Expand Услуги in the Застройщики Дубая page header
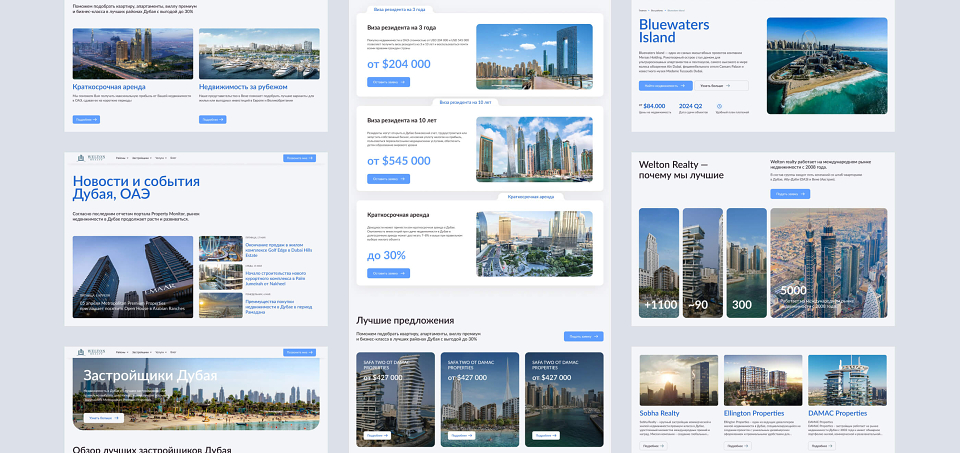The height and width of the screenshot is (453, 960). tap(160, 353)
